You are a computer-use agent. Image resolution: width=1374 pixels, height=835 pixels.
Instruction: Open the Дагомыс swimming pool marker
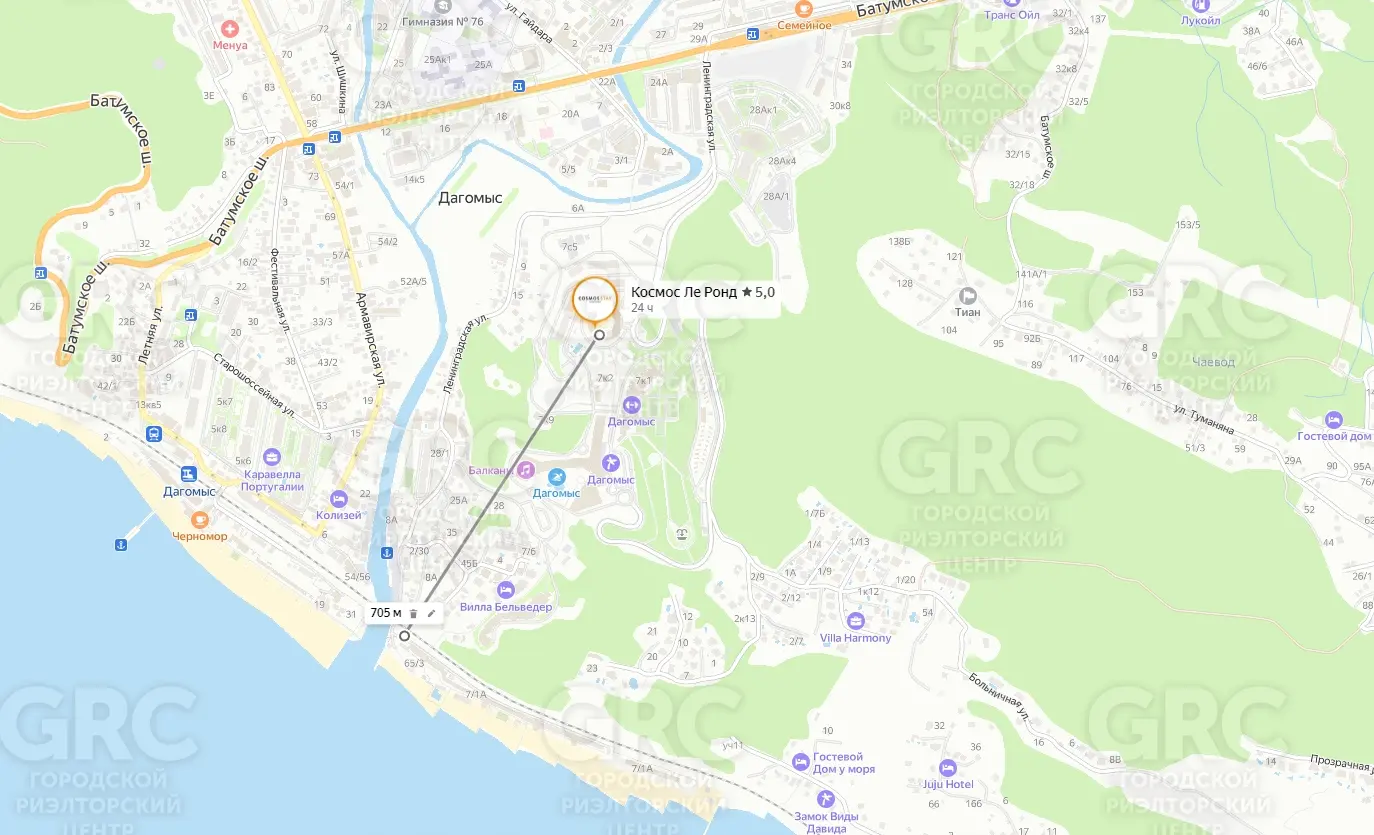tap(555, 476)
